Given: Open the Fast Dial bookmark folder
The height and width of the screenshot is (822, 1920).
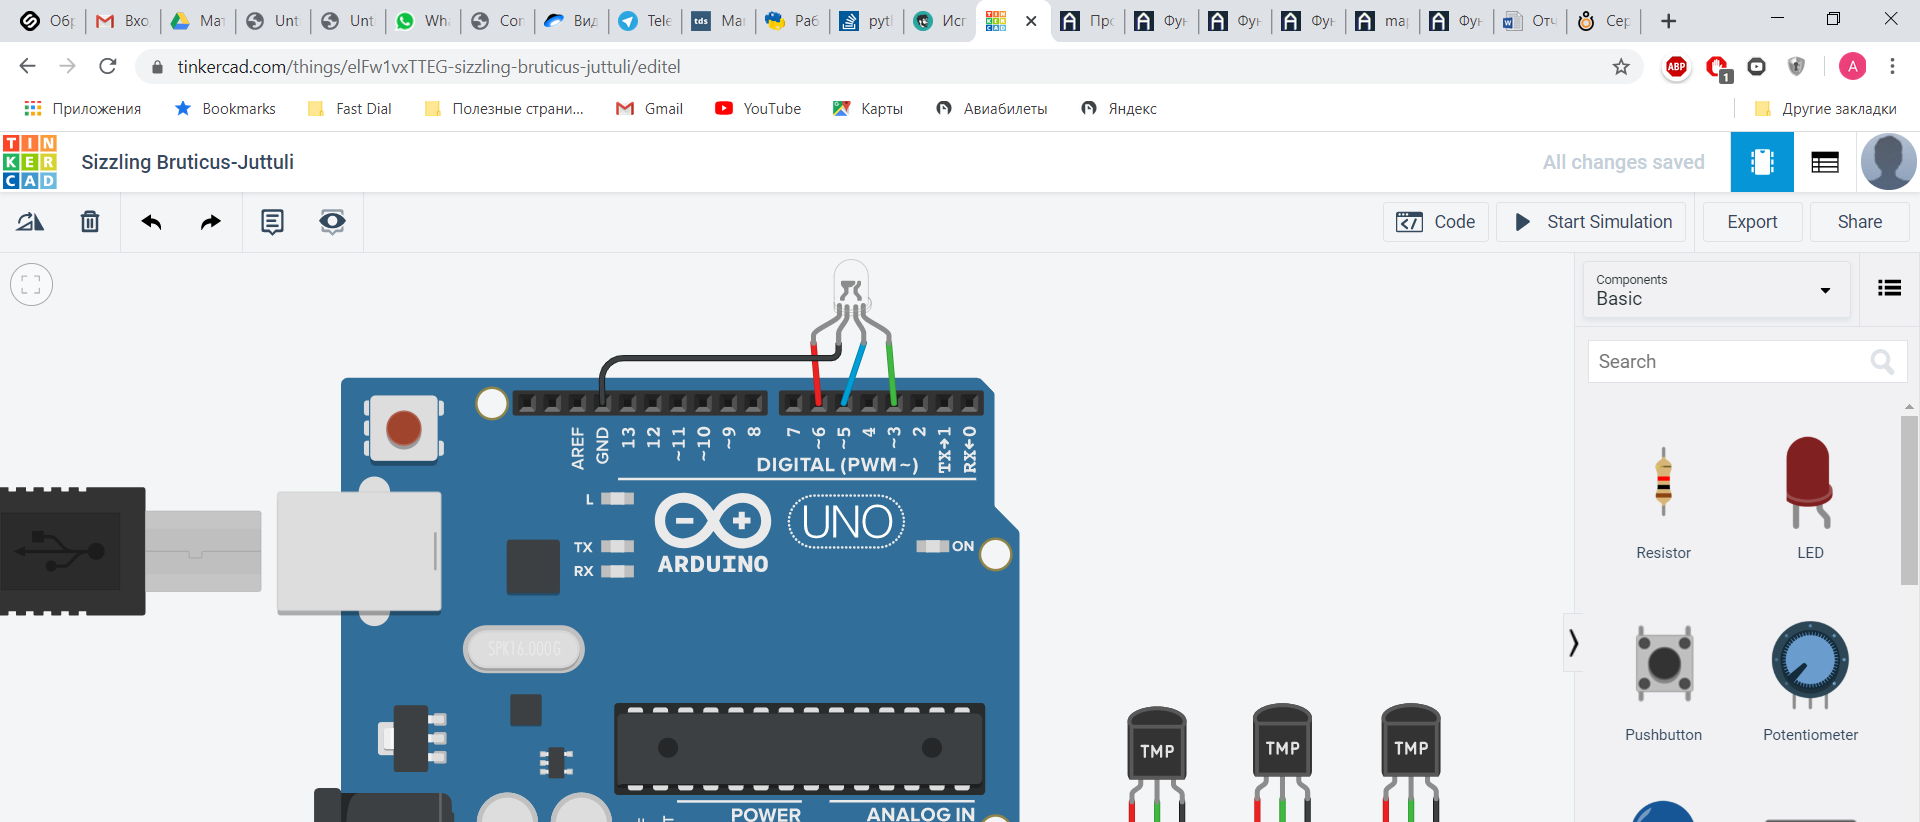Looking at the screenshot, I should [x=350, y=109].
